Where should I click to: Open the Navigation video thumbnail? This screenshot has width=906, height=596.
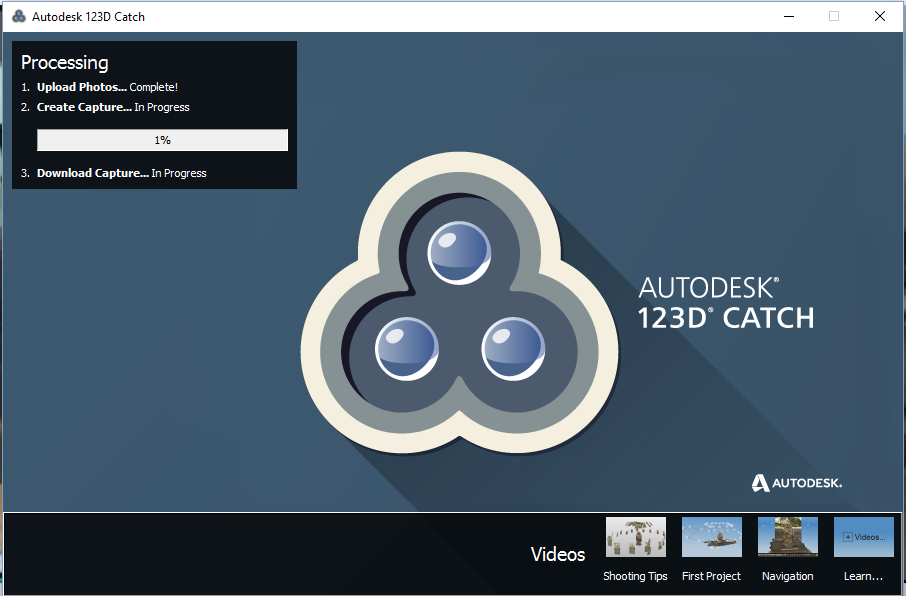tap(788, 536)
